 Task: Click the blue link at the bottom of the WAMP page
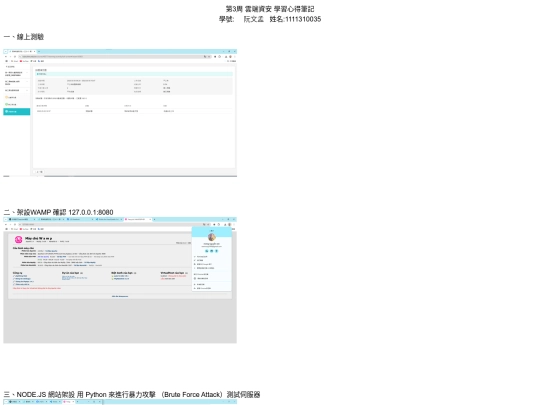click(x=120, y=296)
